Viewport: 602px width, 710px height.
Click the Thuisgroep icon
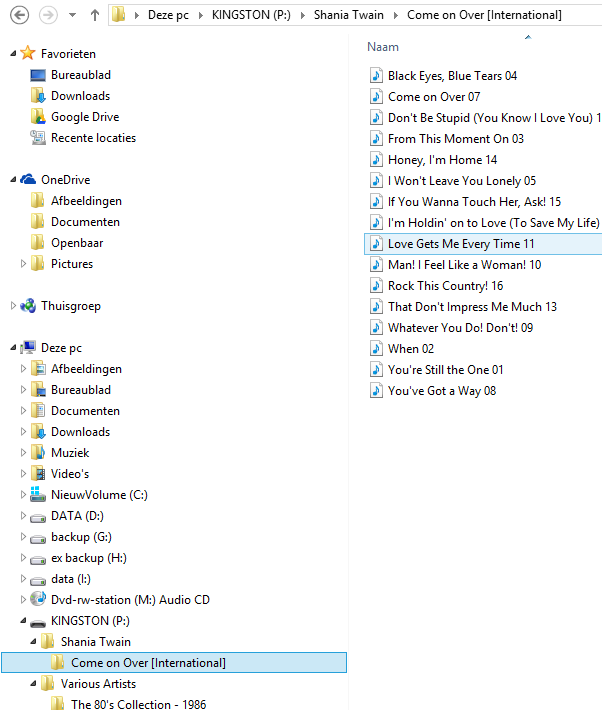[x=28, y=306]
